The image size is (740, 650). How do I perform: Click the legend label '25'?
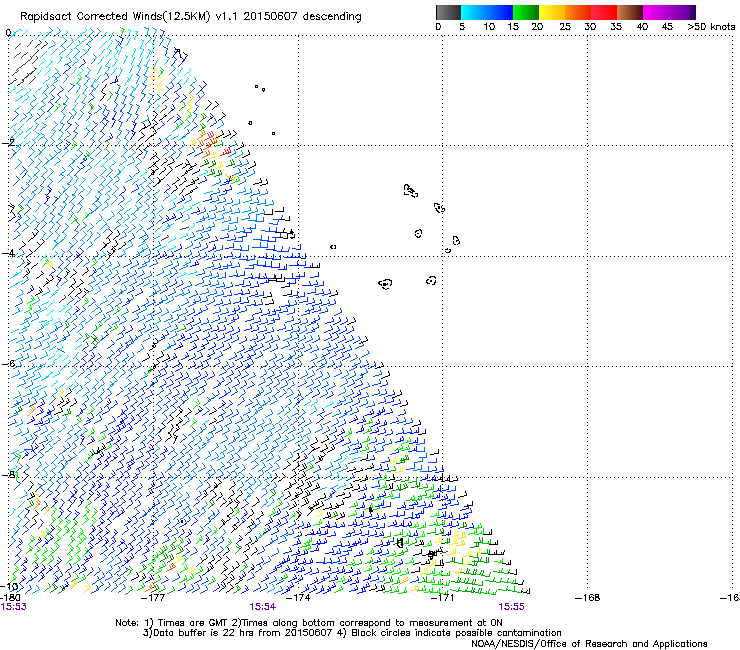(x=565, y=27)
